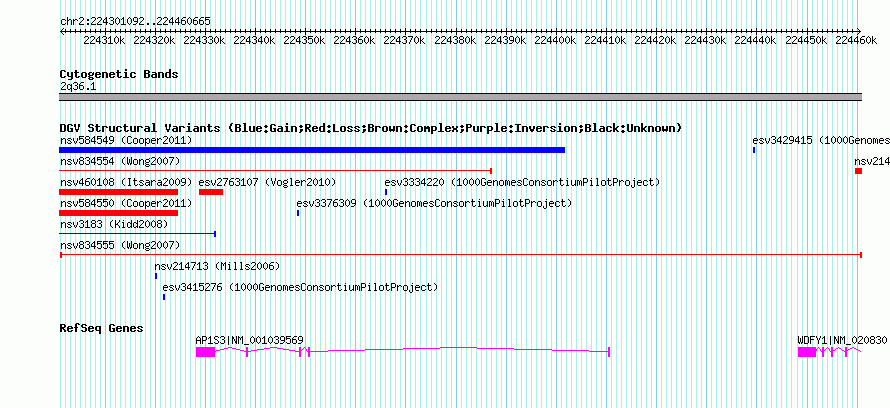
Task: Select the nsv3183 (Kidd2008) label
Action: click(114, 225)
